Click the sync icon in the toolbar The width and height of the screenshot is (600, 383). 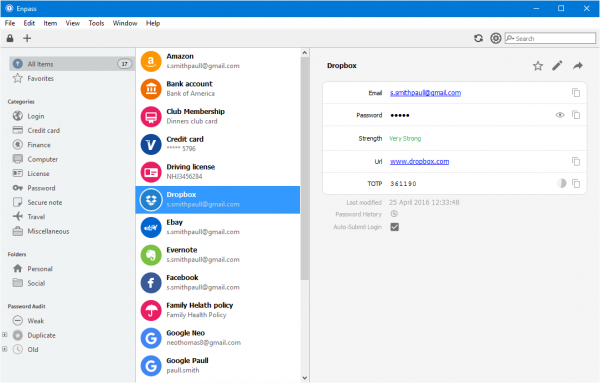[478, 38]
